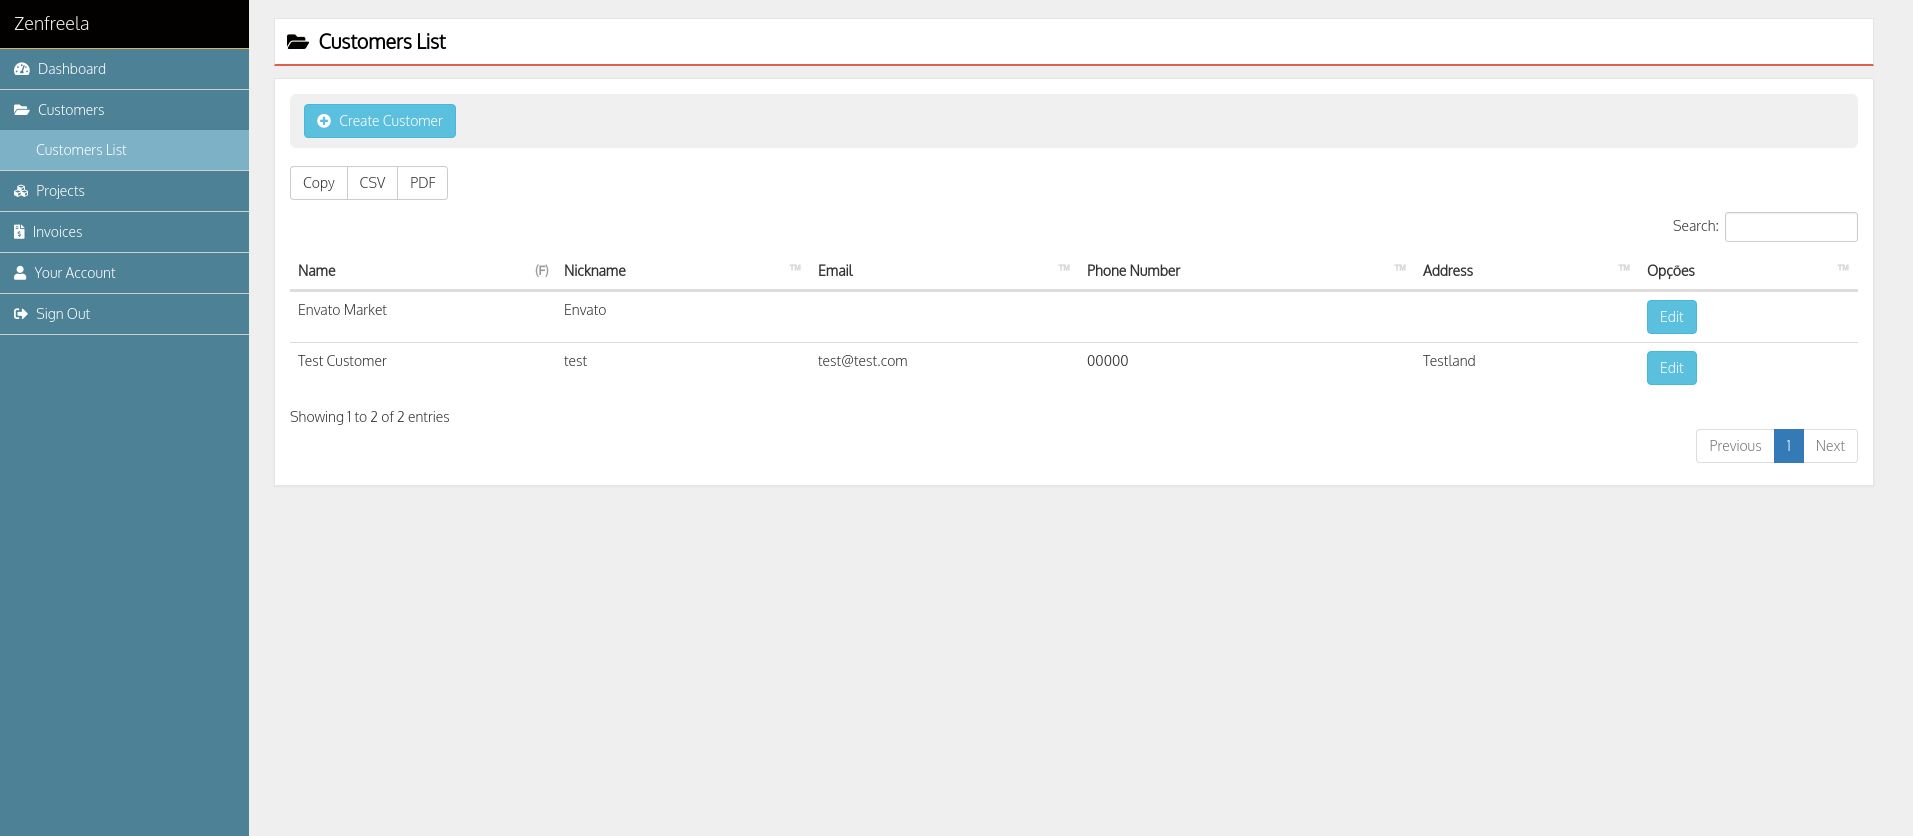
Task: Export table using the CSV button
Action: pyautogui.click(x=372, y=183)
